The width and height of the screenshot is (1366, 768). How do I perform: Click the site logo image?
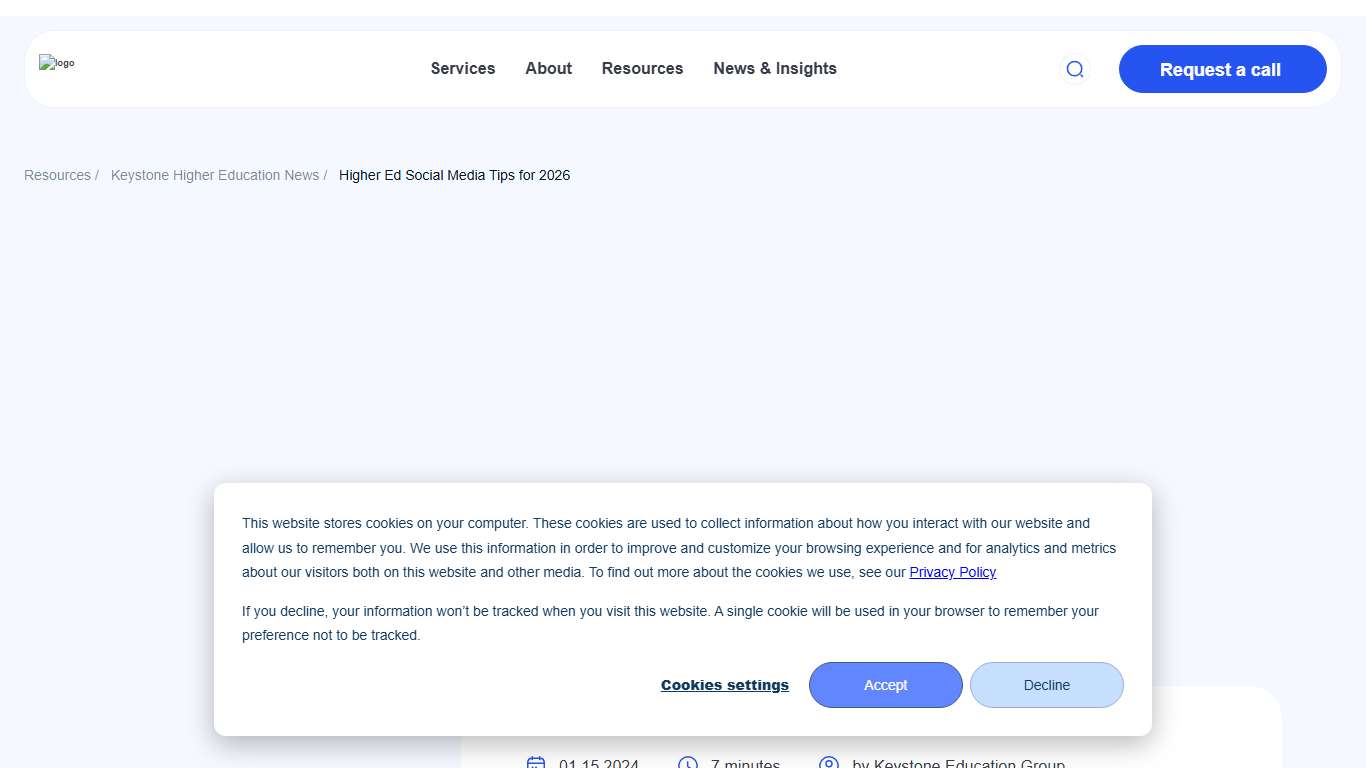coord(57,63)
